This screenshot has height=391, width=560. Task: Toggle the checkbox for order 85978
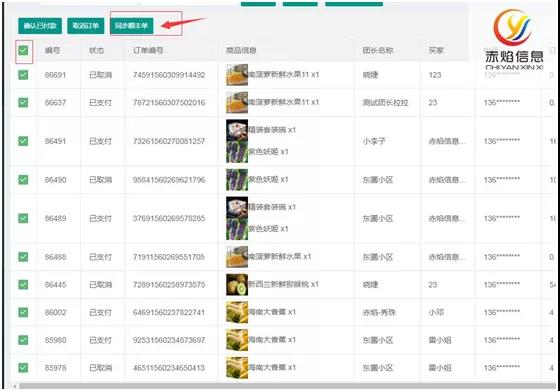click(23, 367)
